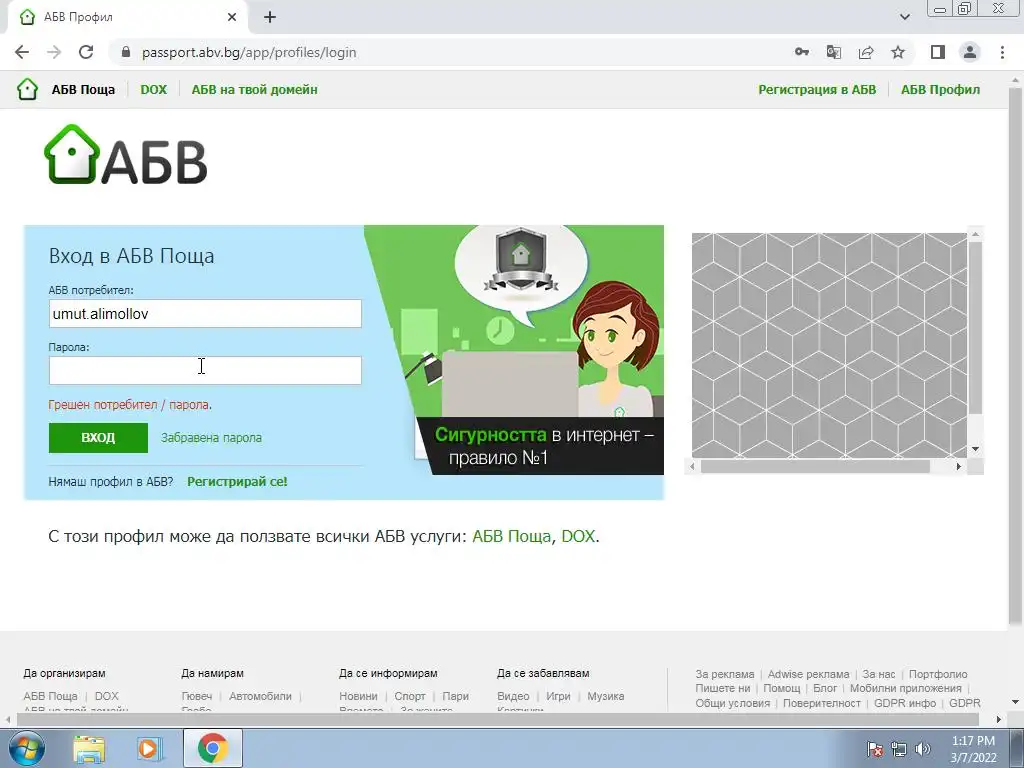Open the Chrome three-dot menu
The width and height of the screenshot is (1024, 768).
(1002, 52)
